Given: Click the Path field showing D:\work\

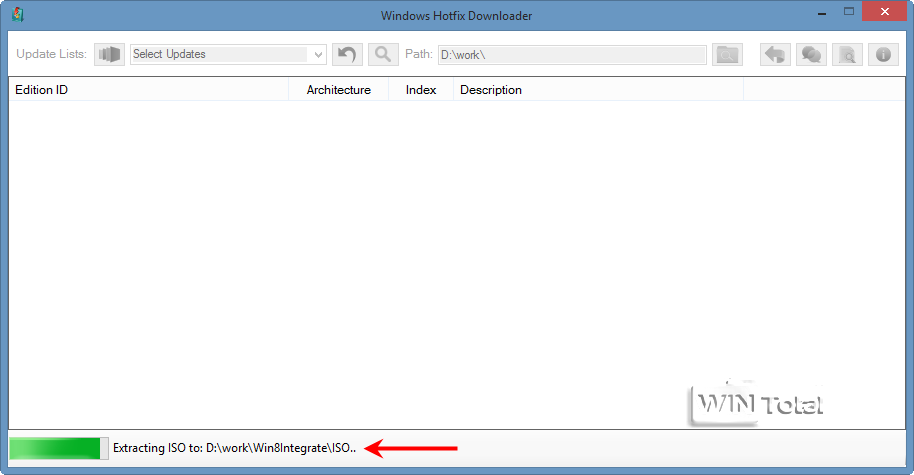Looking at the screenshot, I should coord(572,55).
